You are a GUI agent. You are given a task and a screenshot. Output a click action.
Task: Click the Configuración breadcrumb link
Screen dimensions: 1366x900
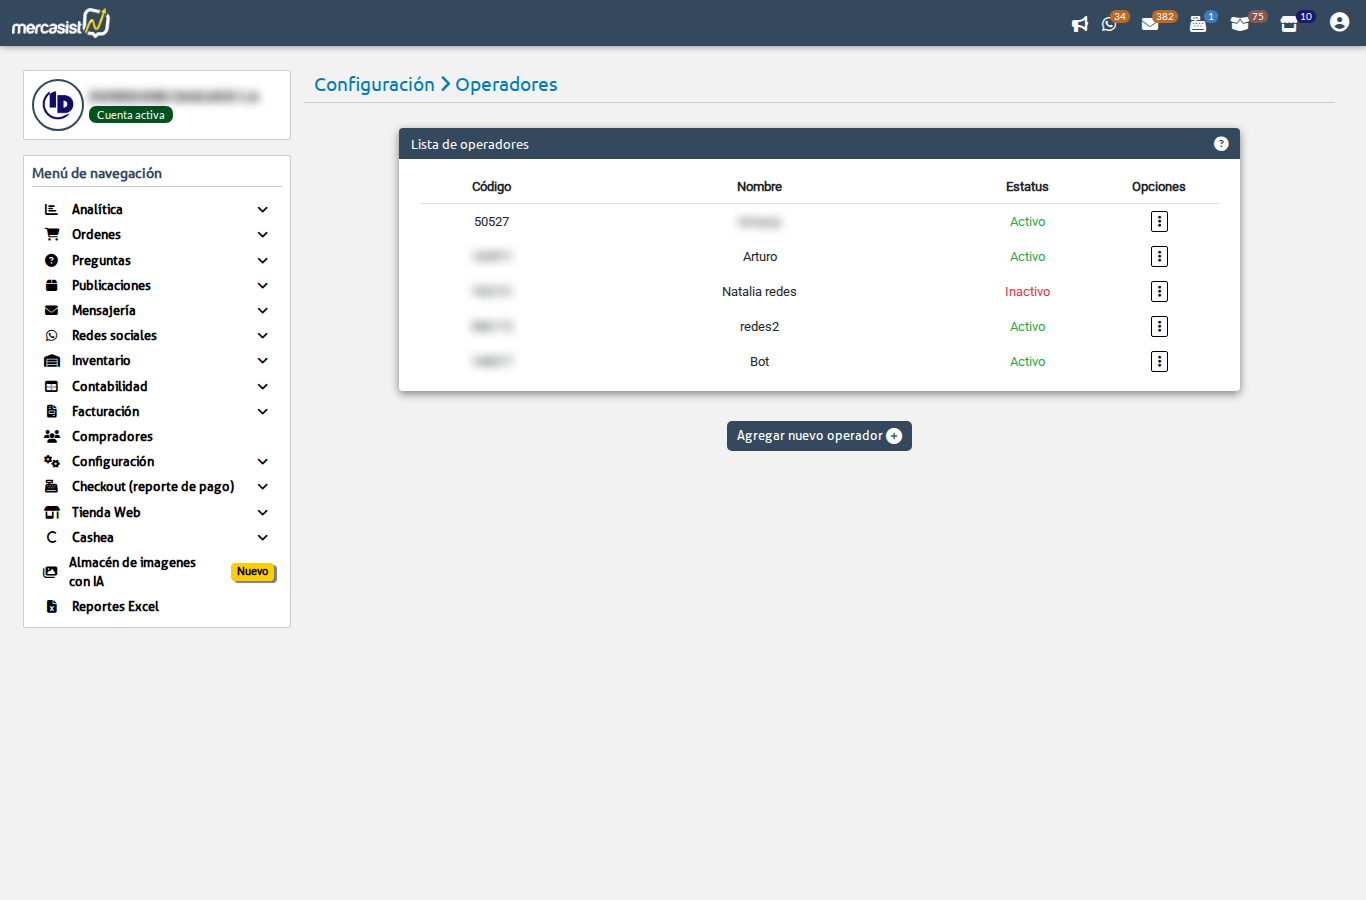(x=374, y=85)
